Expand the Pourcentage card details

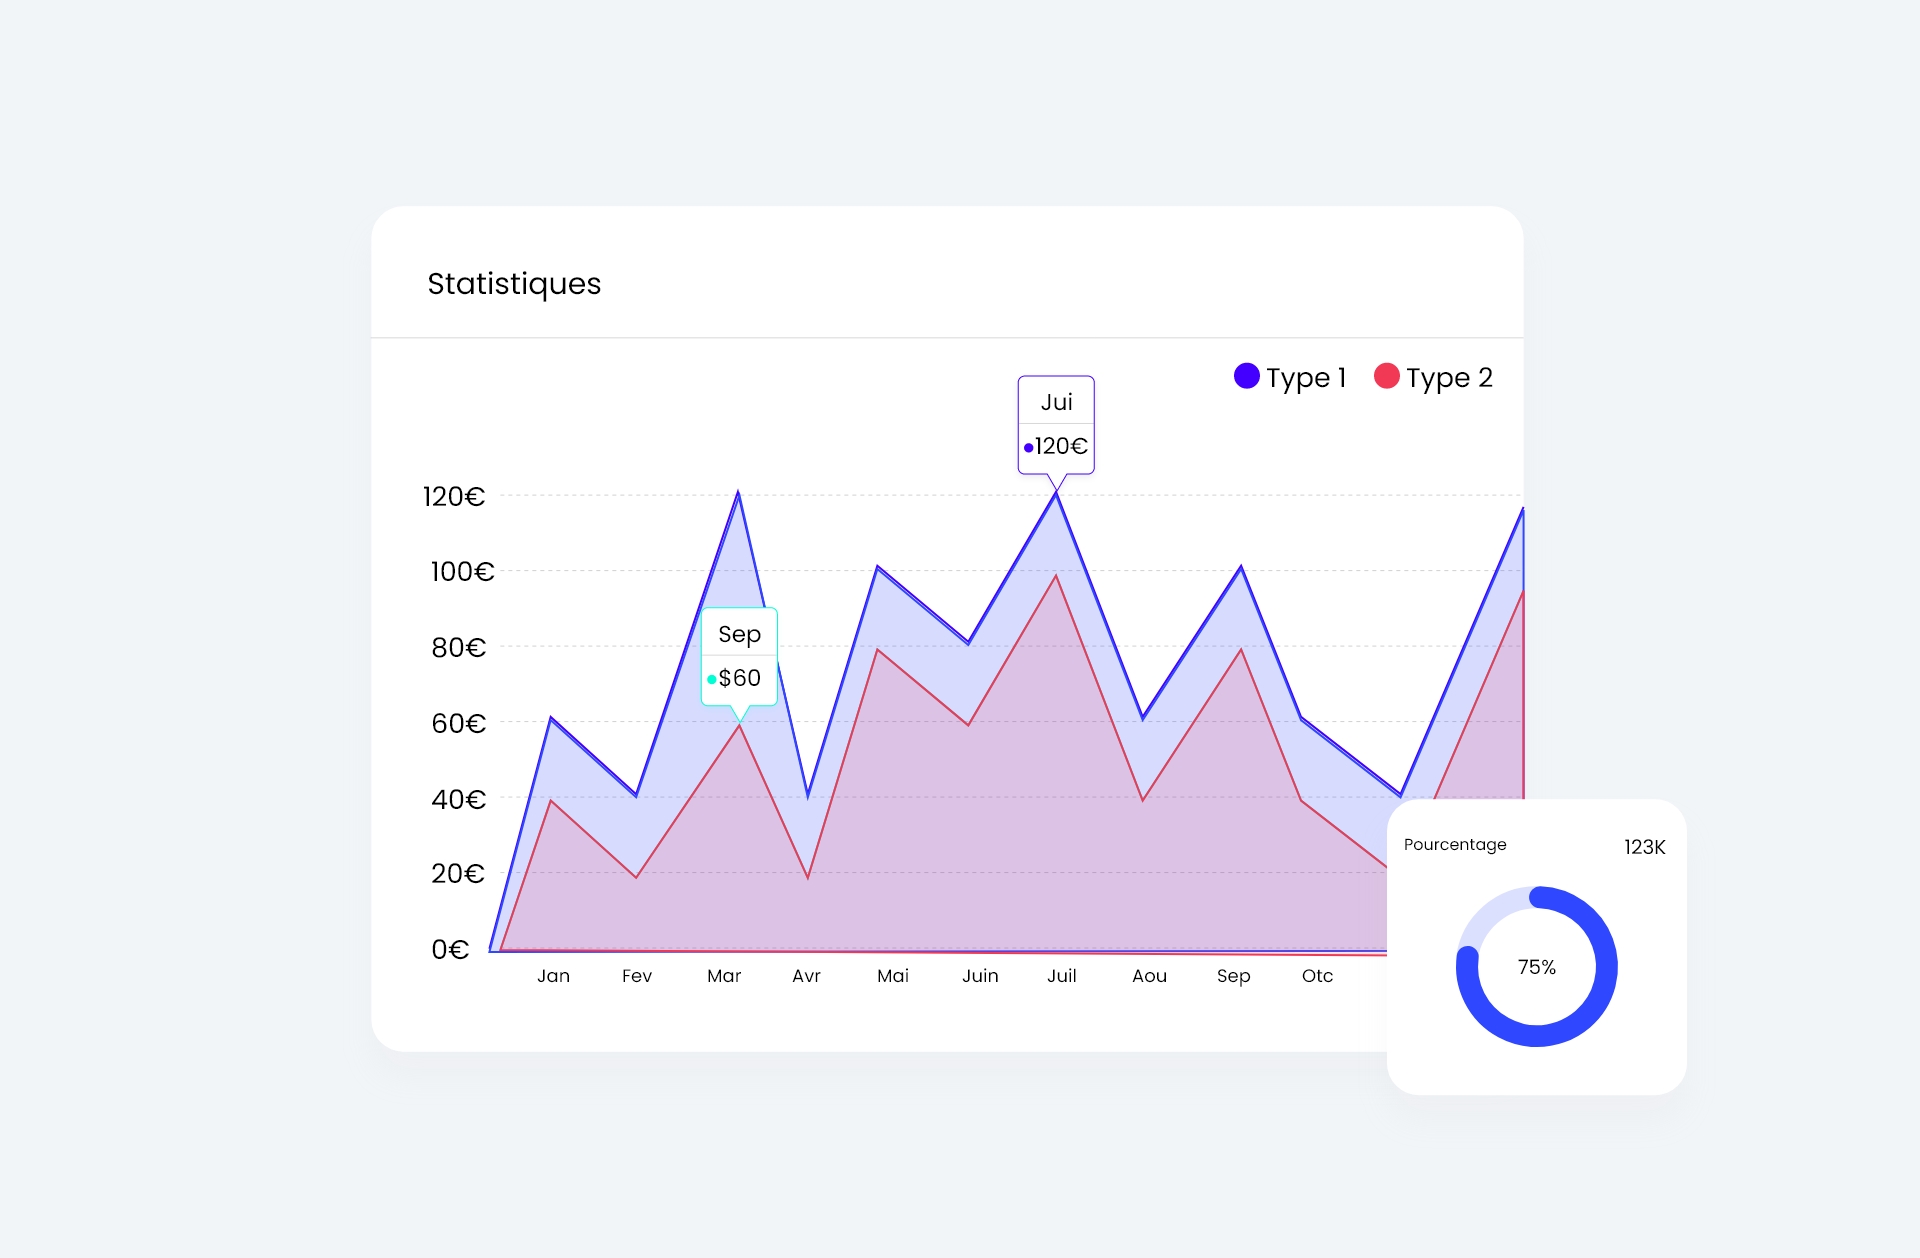1536,845
